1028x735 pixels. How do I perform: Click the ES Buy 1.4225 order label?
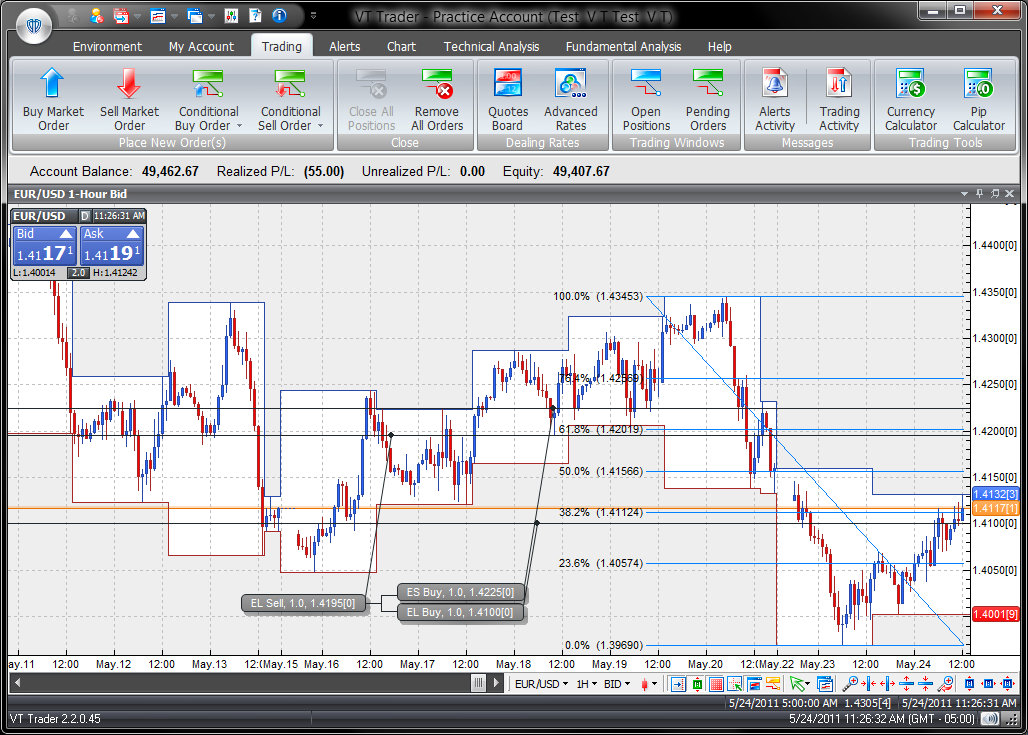click(x=461, y=591)
